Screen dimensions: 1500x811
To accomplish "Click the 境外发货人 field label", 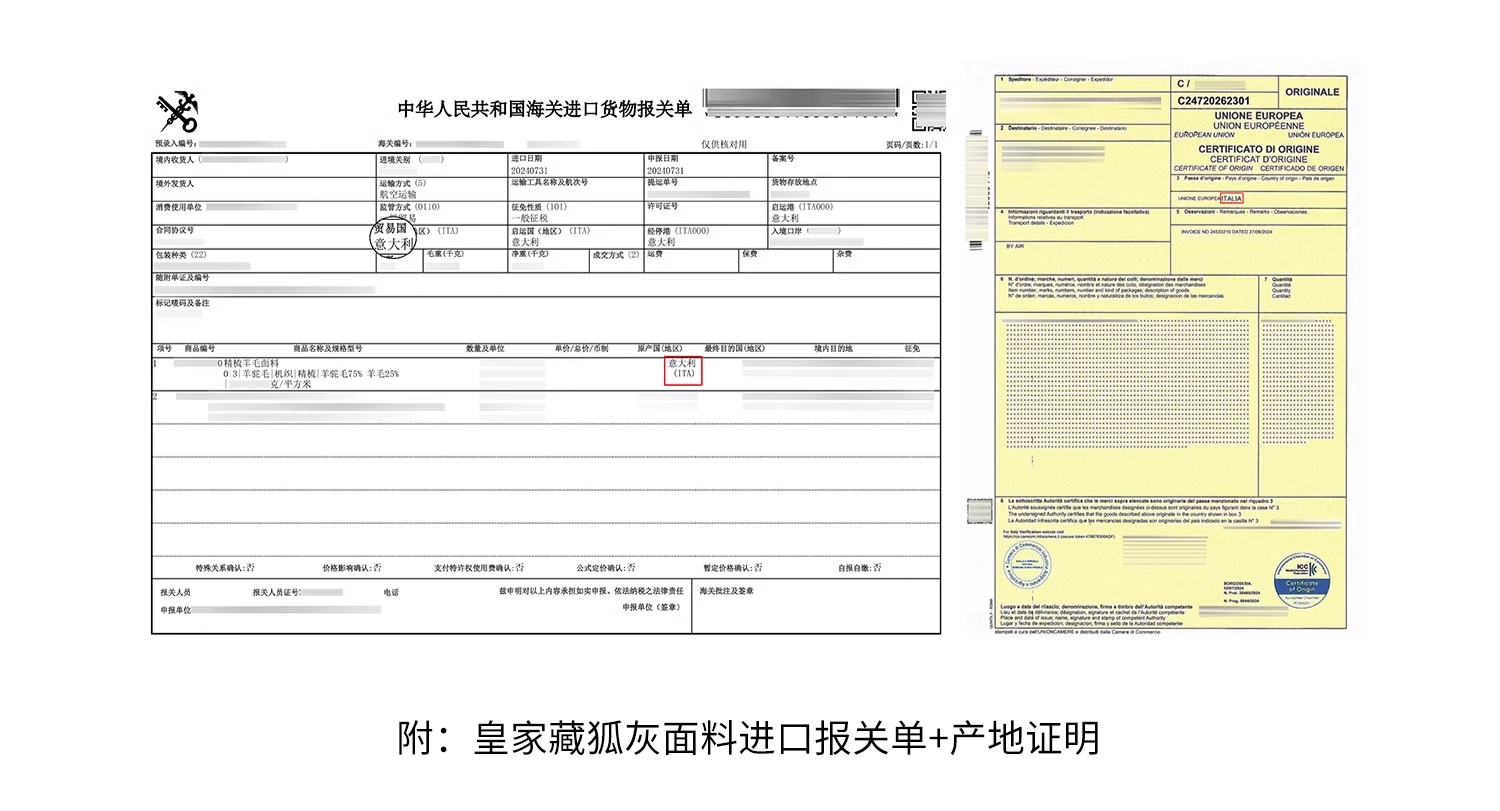I will (175, 183).
